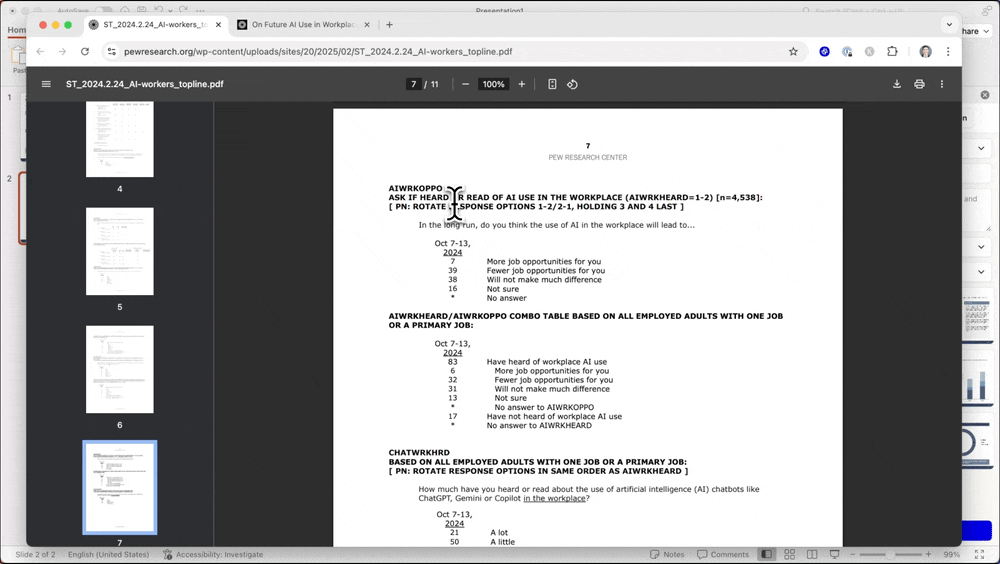Go forward to next page
Screen dimensions: 1000x564
62,52
